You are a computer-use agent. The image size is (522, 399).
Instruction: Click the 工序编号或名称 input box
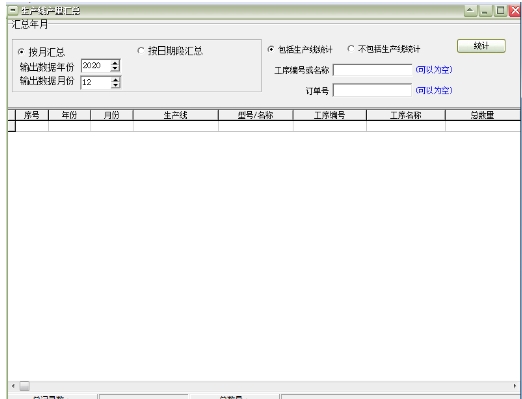click(373, 70)
